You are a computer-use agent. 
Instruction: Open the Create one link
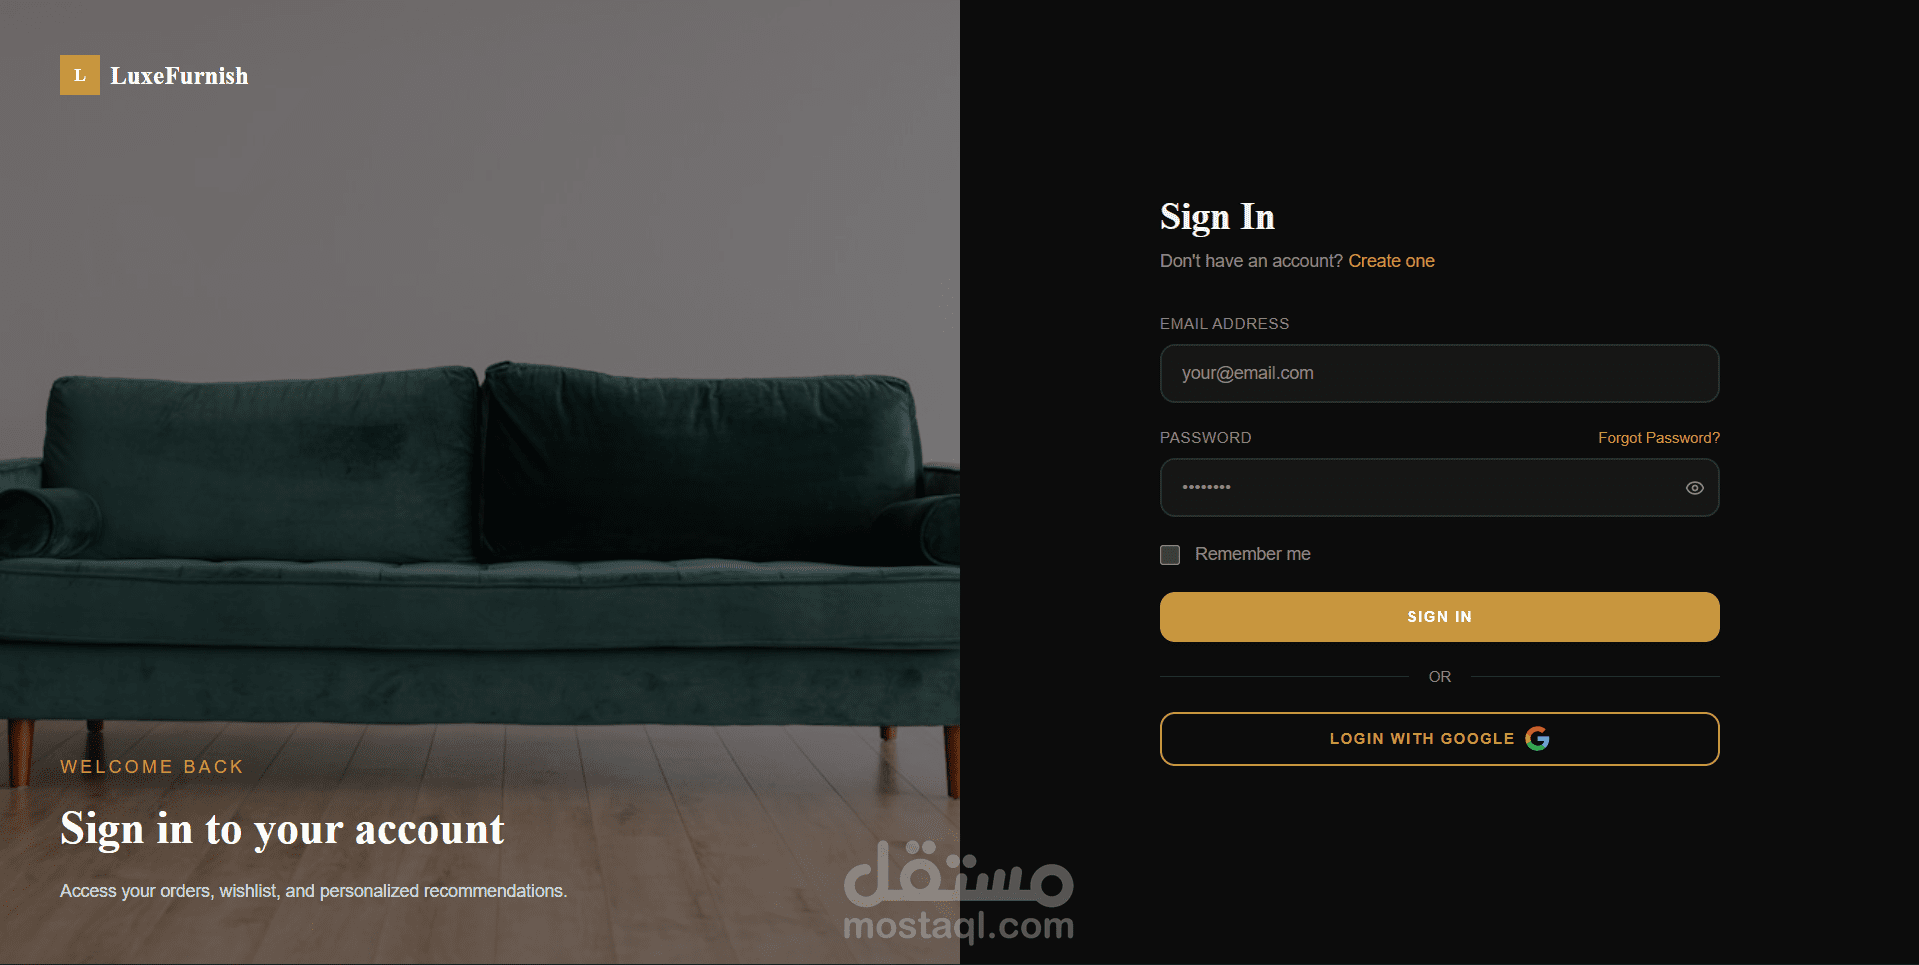(x=1391, y=261)
